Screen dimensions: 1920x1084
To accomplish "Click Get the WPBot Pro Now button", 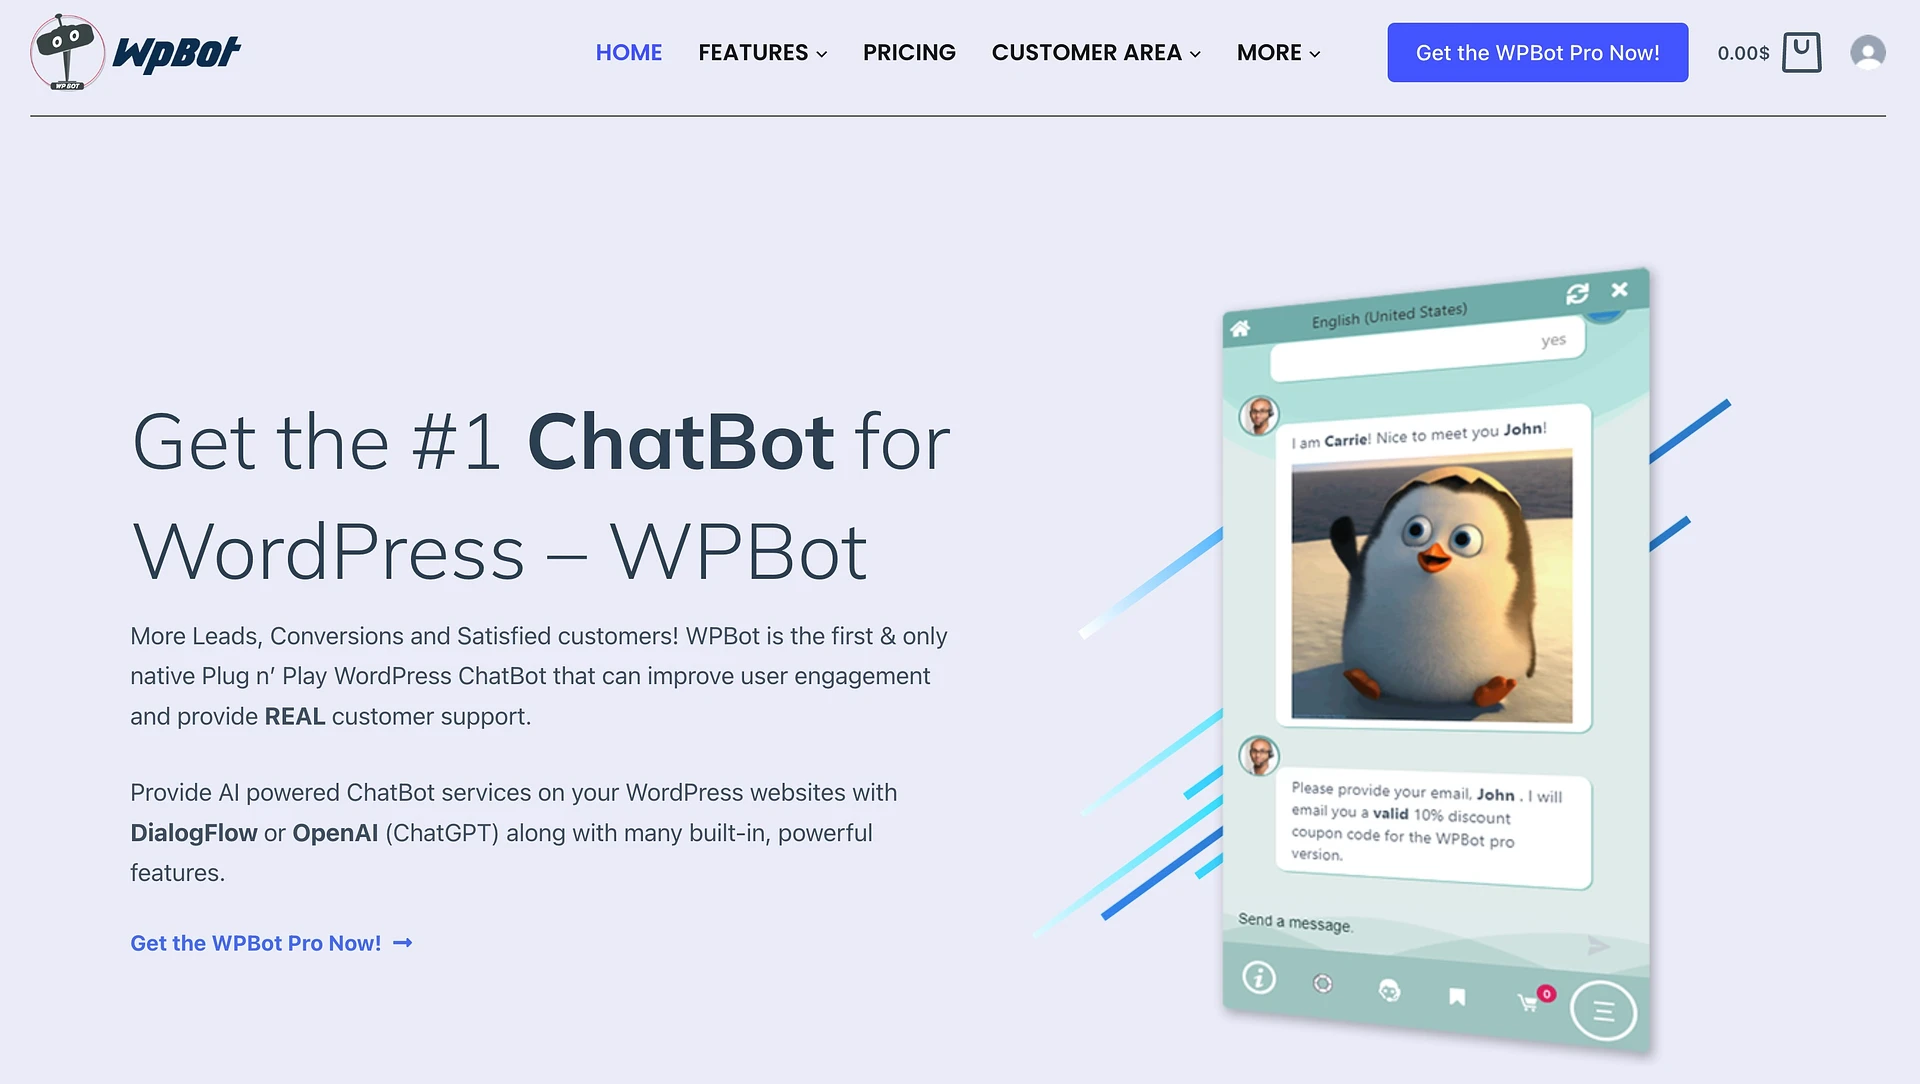I will (x=1538, y=53).
